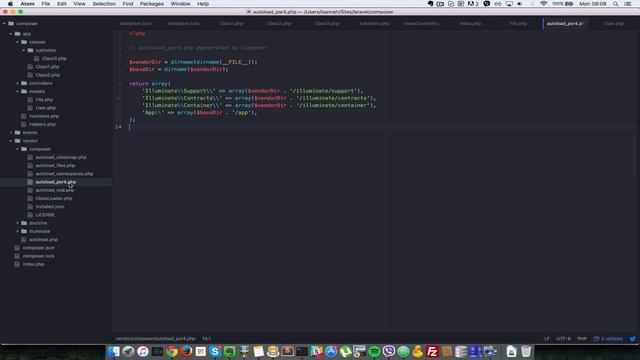Screen dimensions: 640x360
Task: Click the file path in status bar
Action: click(x=156, y=338)
